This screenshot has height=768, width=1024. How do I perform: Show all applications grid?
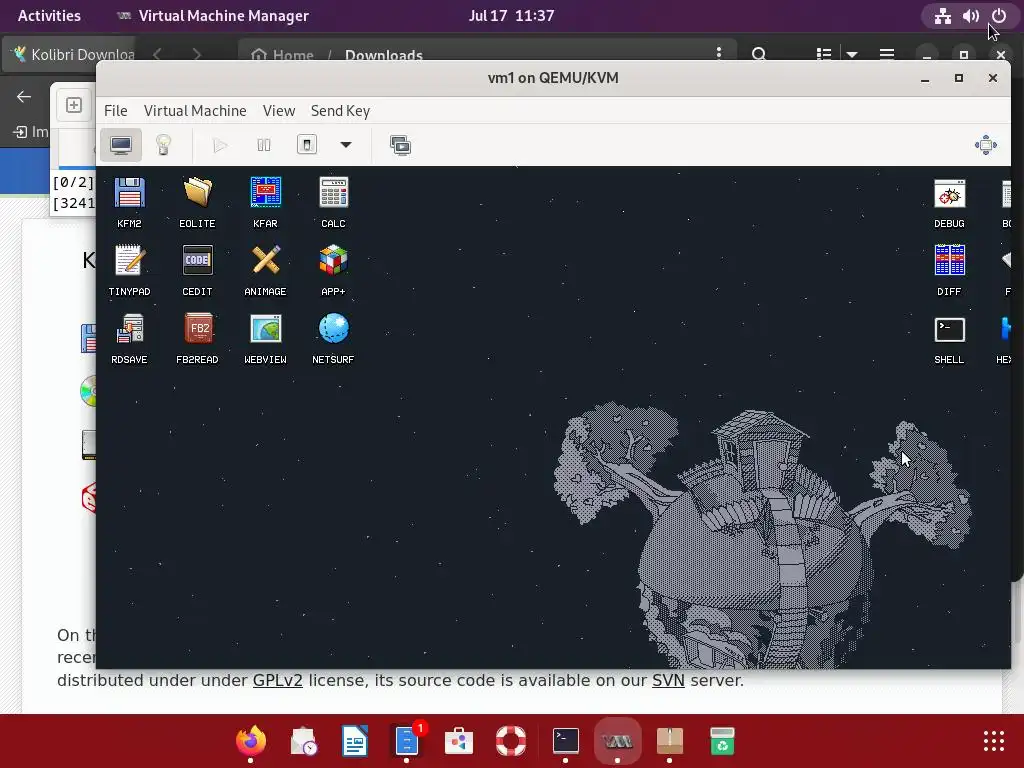(x=993, y=741)
